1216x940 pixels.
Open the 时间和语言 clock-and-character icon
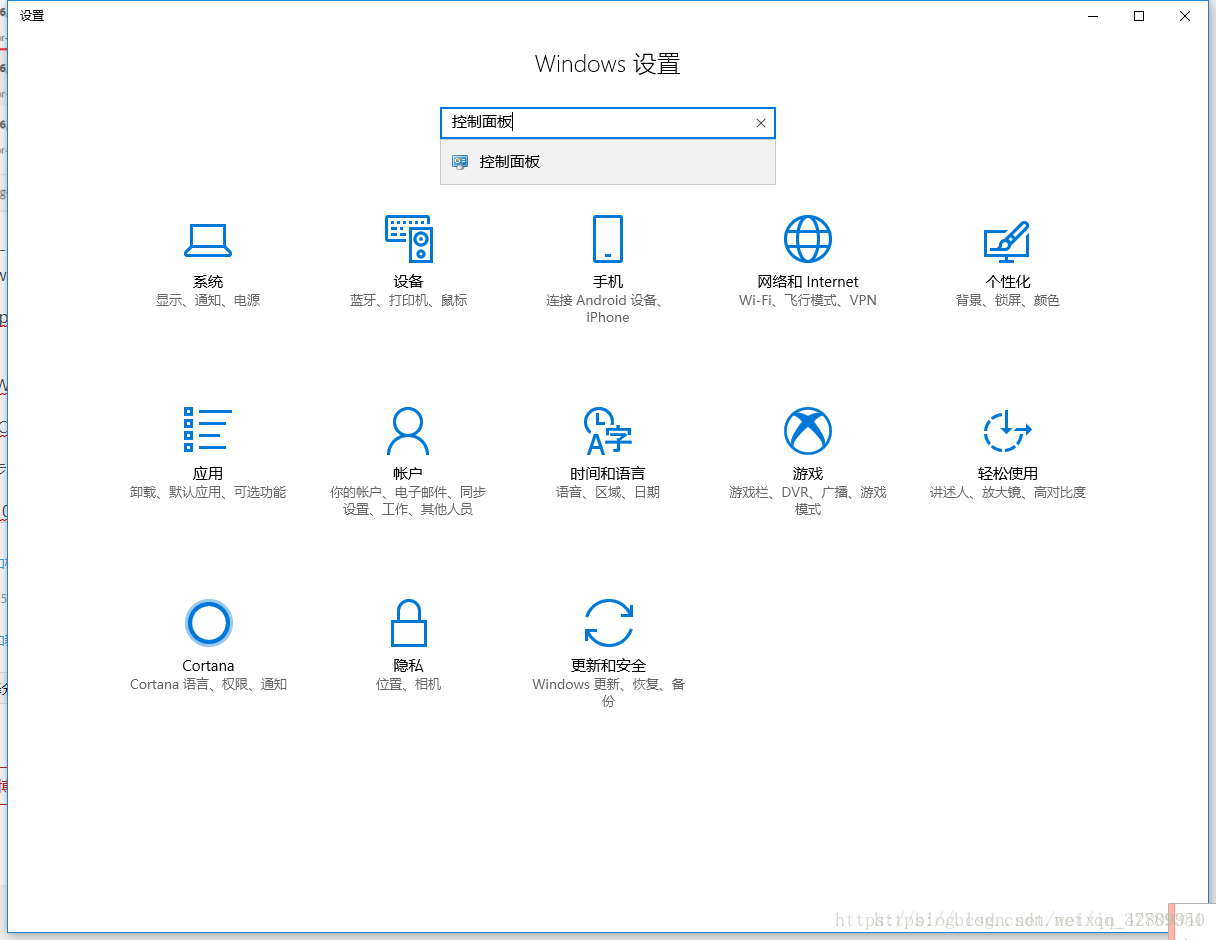pos(608,431)
